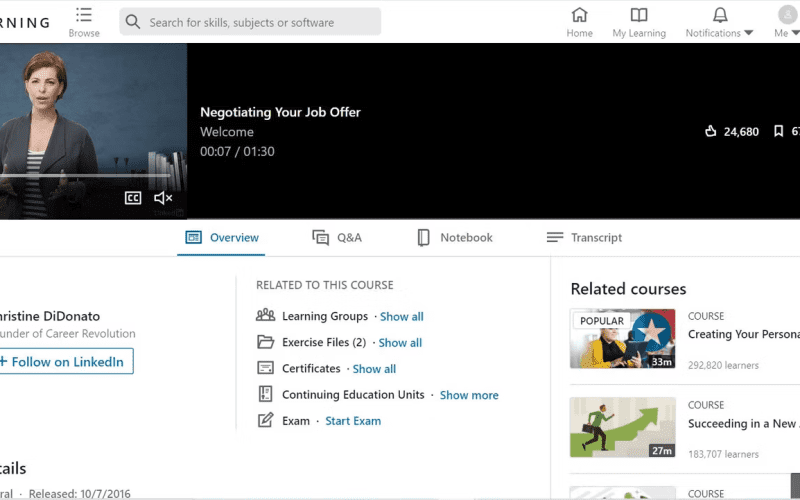Click the 'Welcome' video subtitle text
800x500 pixels.
pyautogui.click(x=227, y=132)
